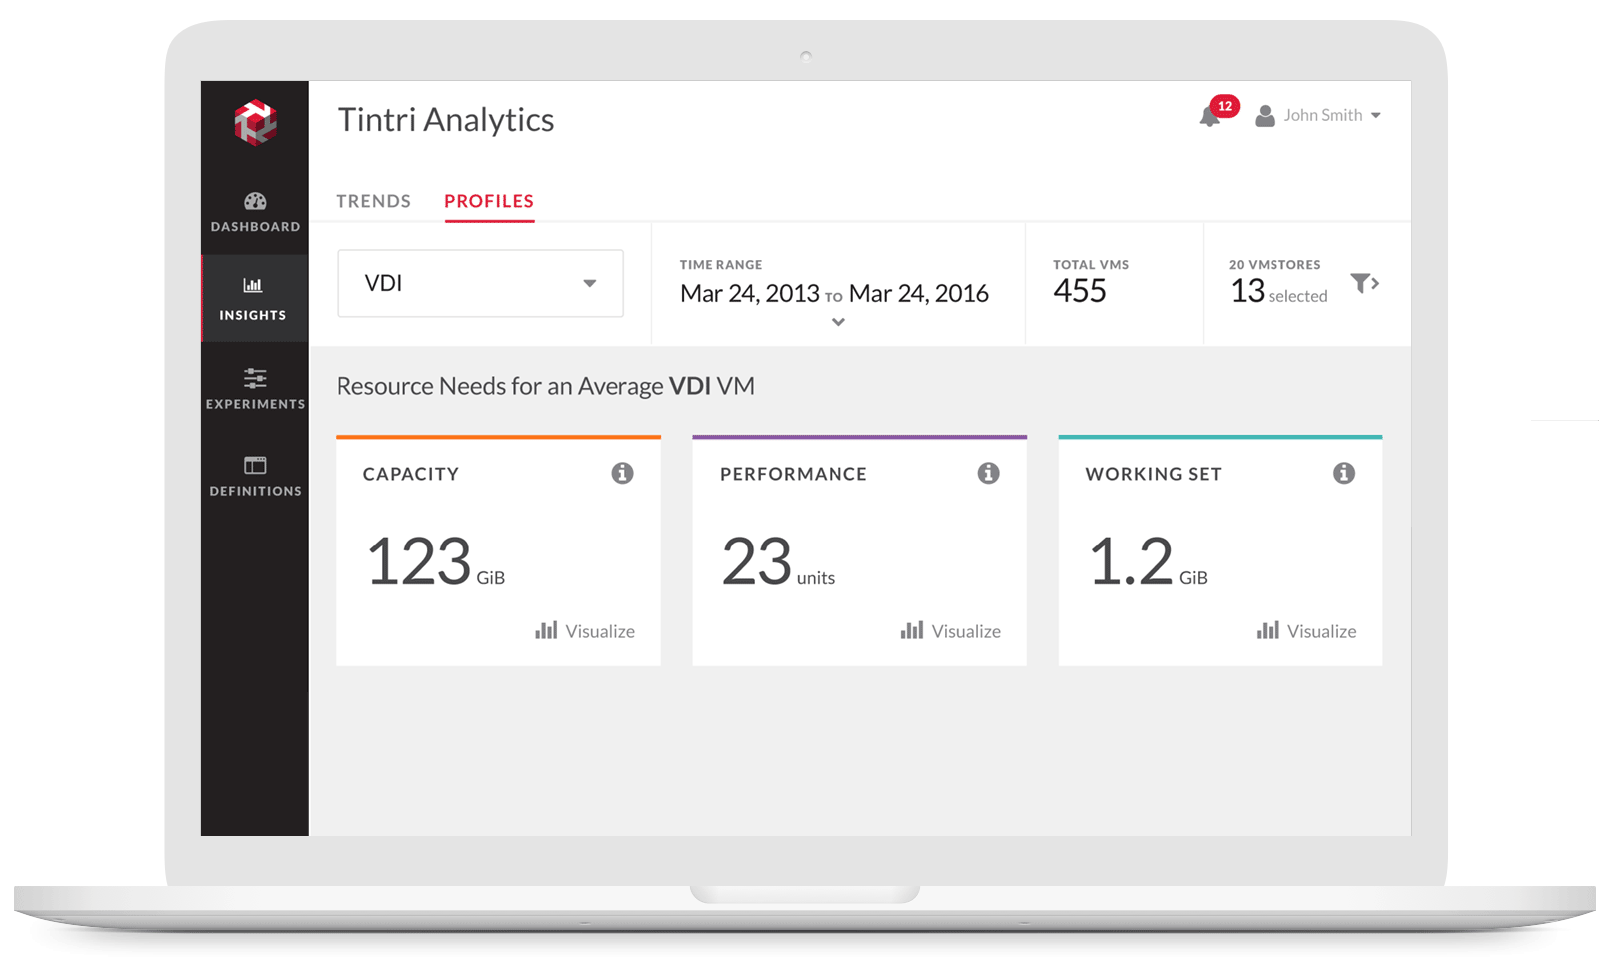The height and width of the screenshot is (960, 1615).
Task: Click the 13 selected VMstores value
Action: 1279,291
